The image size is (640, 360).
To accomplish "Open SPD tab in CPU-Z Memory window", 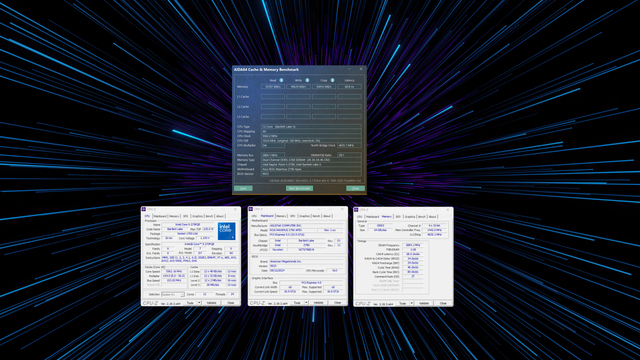I will [398, 216].
